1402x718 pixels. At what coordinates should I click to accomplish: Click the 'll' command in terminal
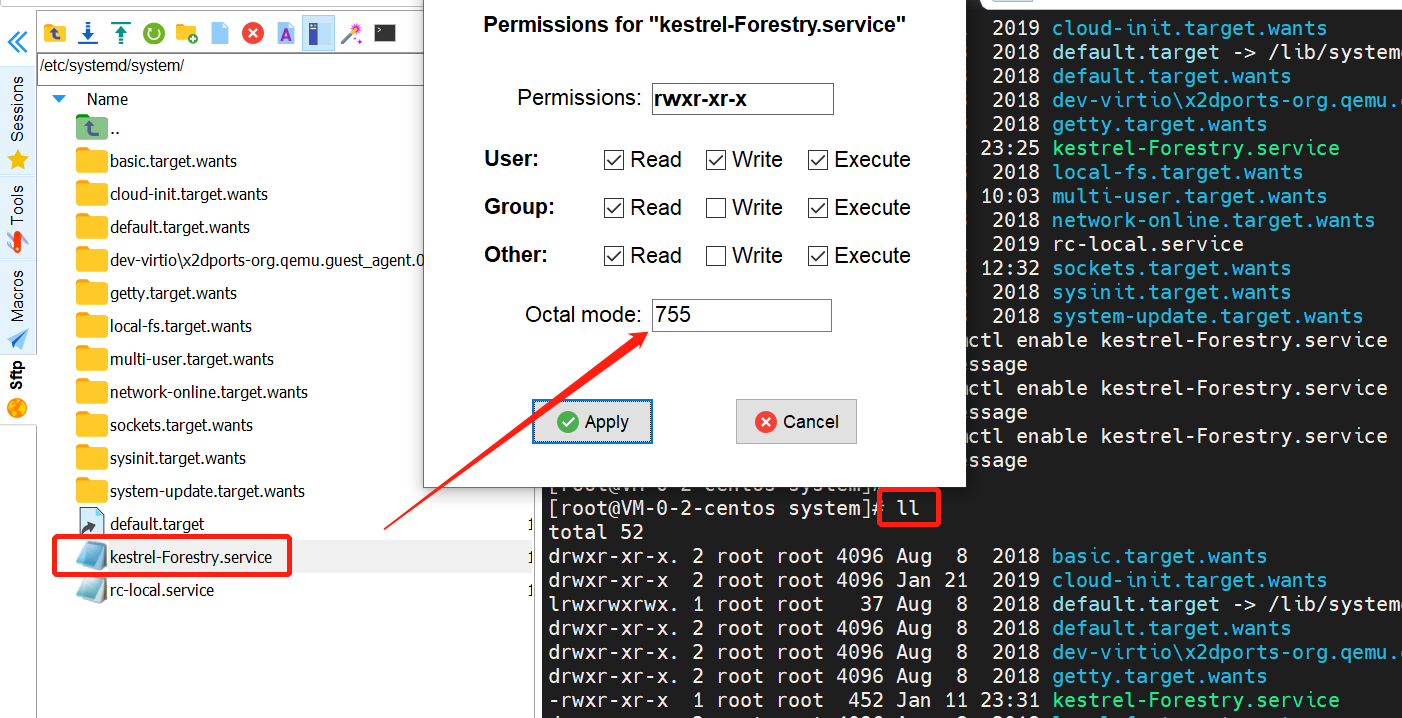pos(908,508)
